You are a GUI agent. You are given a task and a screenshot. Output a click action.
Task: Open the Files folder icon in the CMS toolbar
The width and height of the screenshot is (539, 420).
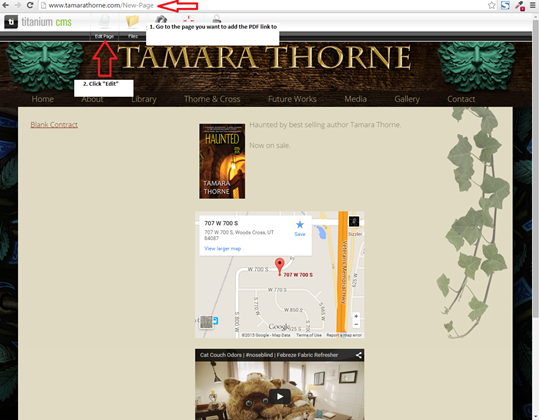tap(132, 21)
